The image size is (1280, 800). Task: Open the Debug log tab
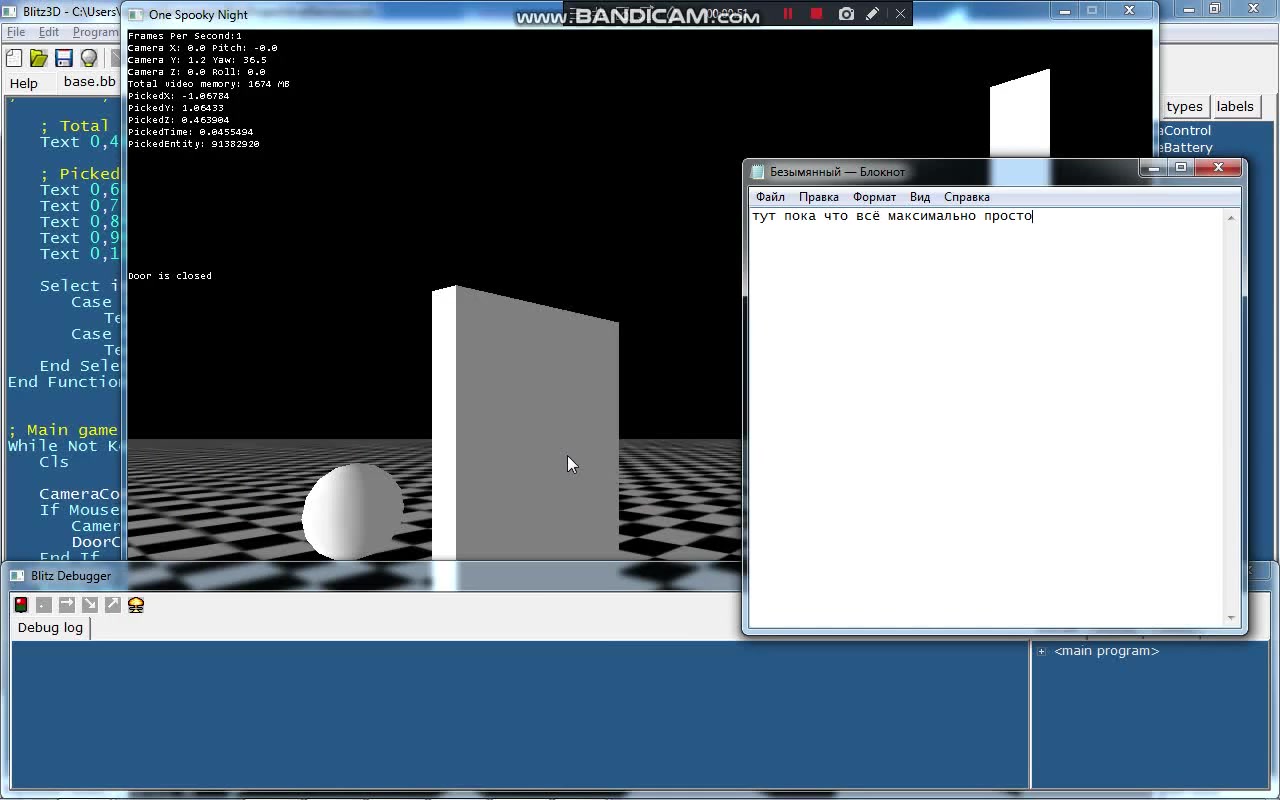50,627
